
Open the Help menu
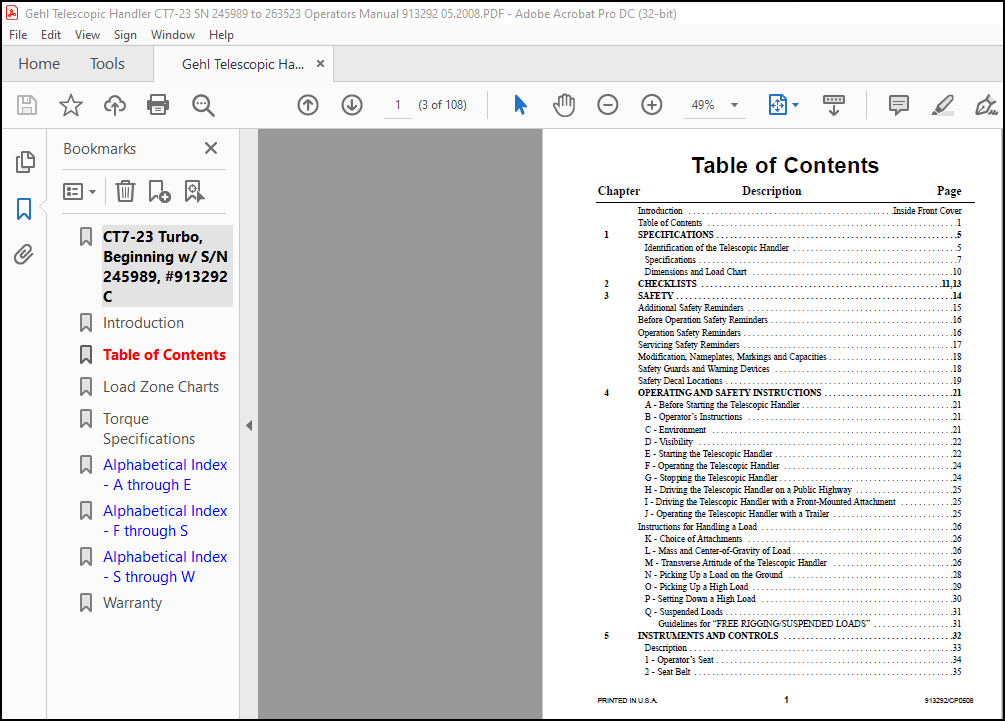(x=221, y=35)
